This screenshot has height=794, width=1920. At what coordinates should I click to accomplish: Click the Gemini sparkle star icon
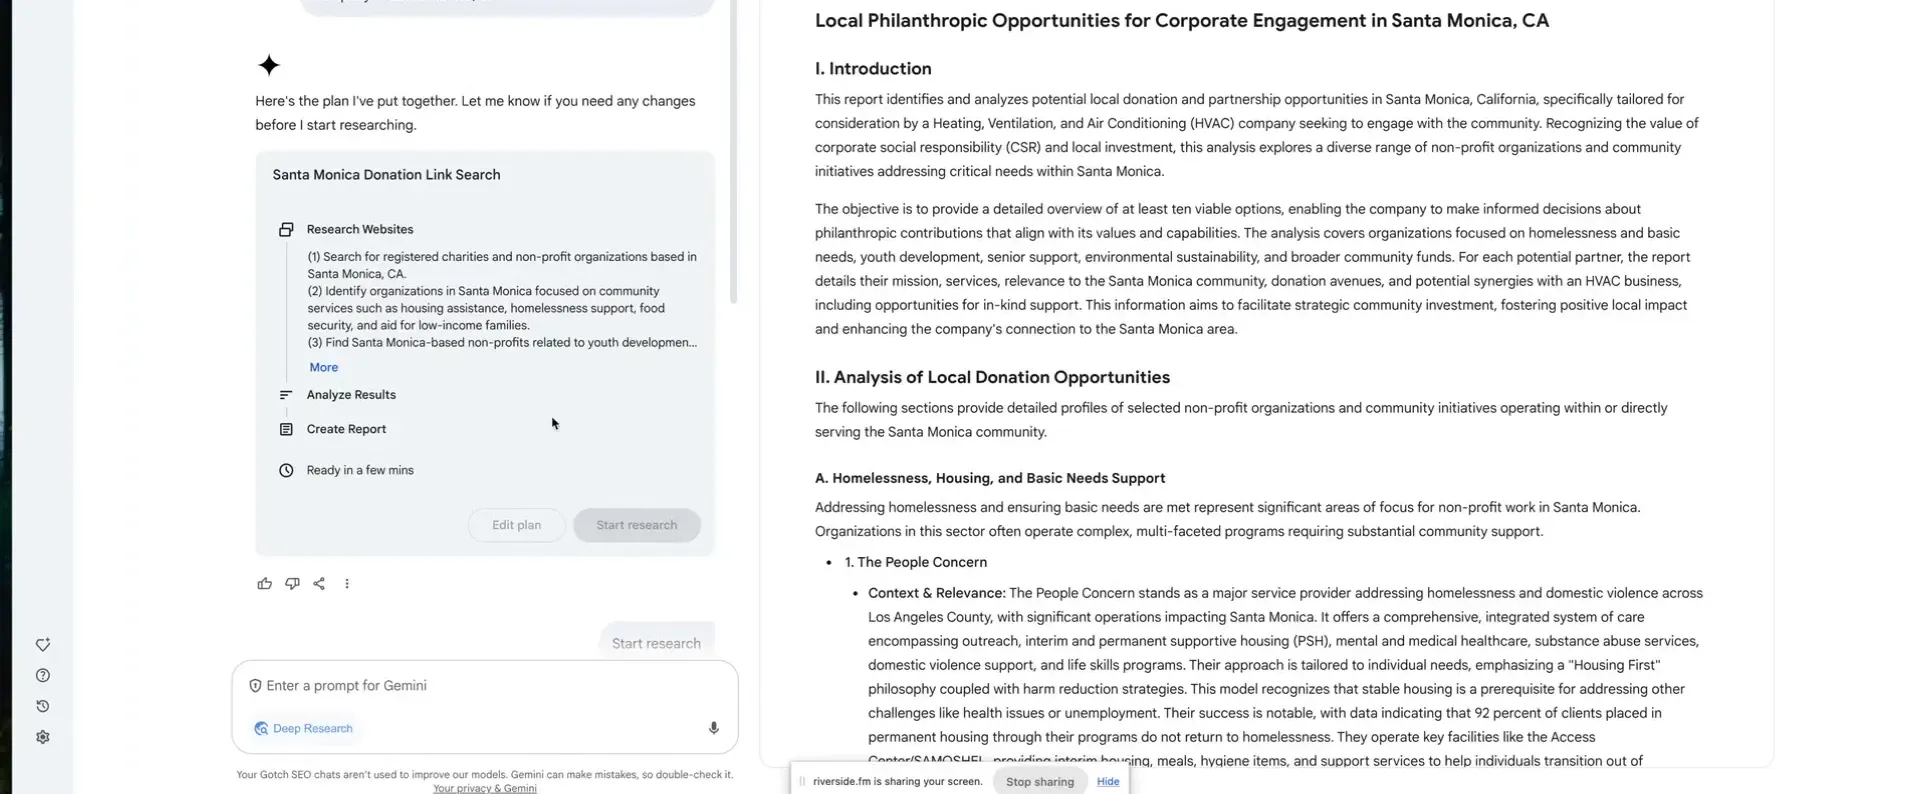point(269,66)
